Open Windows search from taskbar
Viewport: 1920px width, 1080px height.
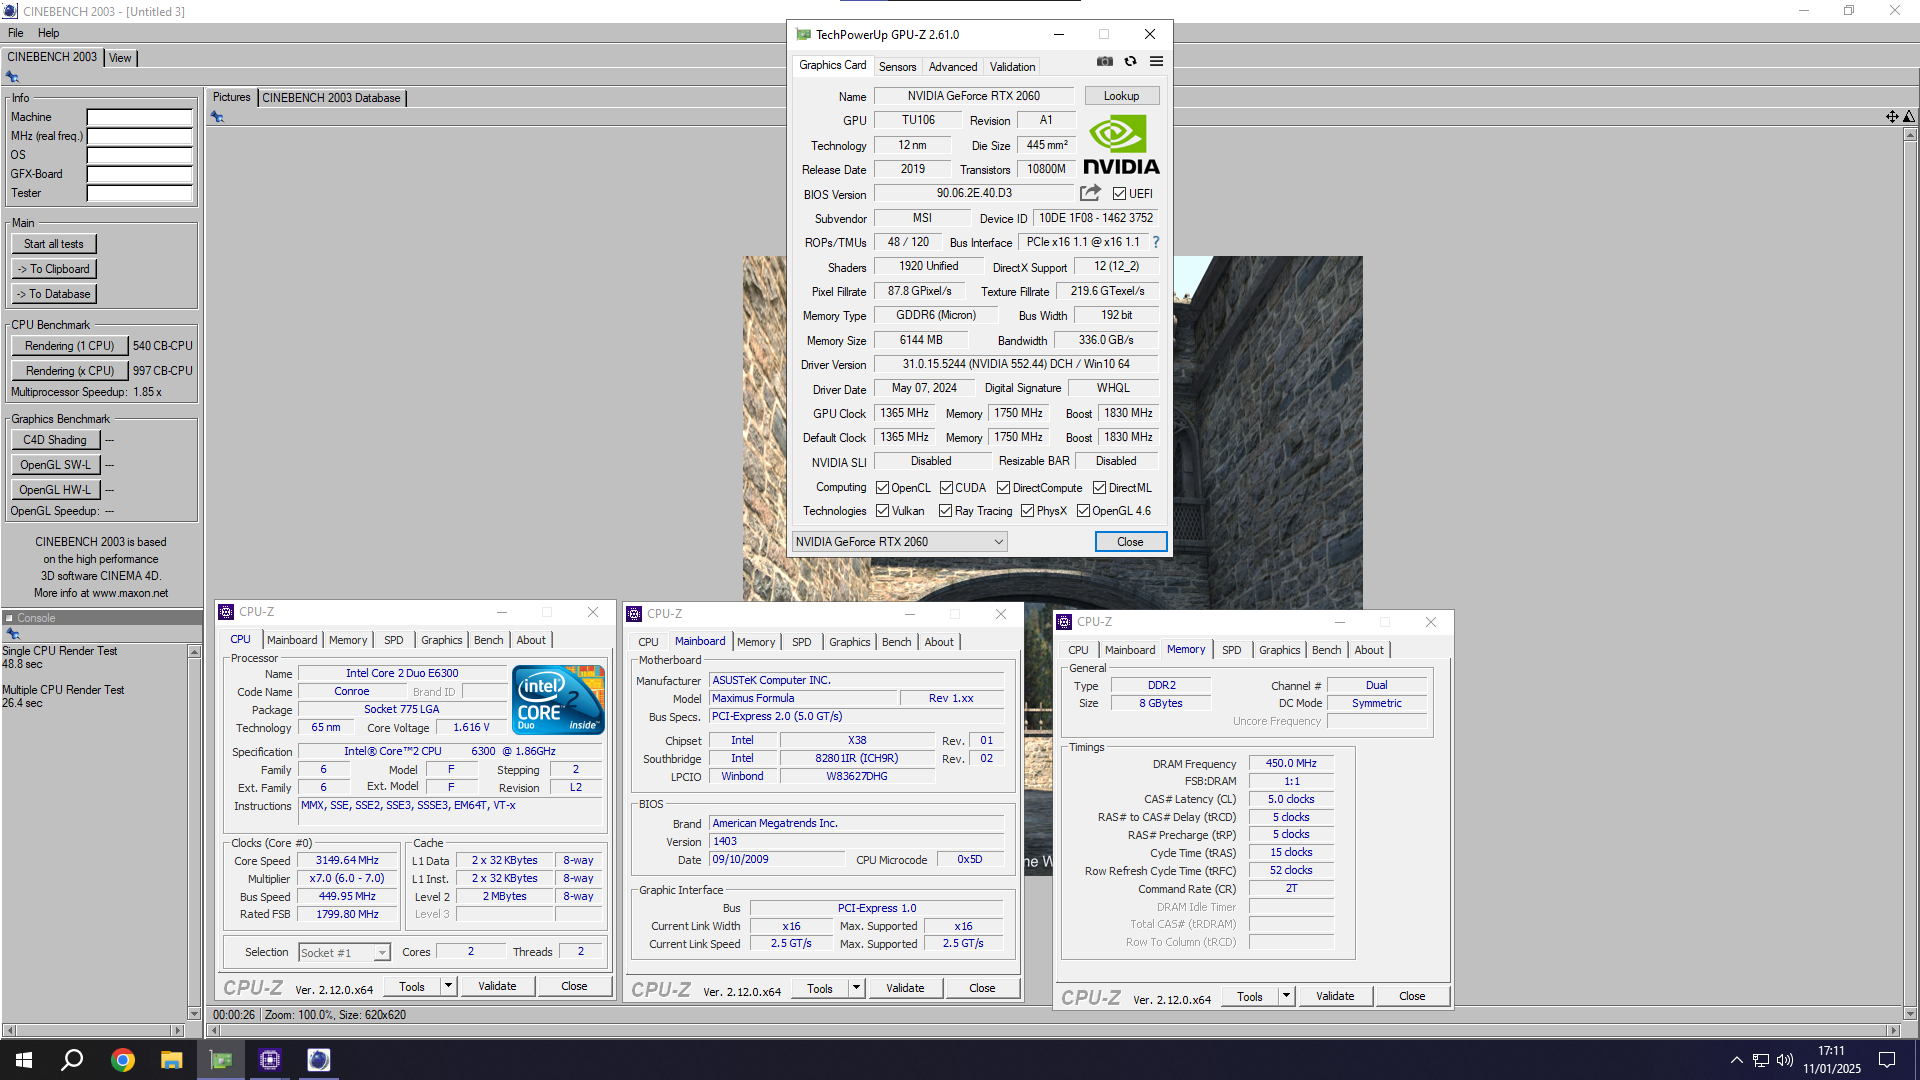(x=72, y=1060)
